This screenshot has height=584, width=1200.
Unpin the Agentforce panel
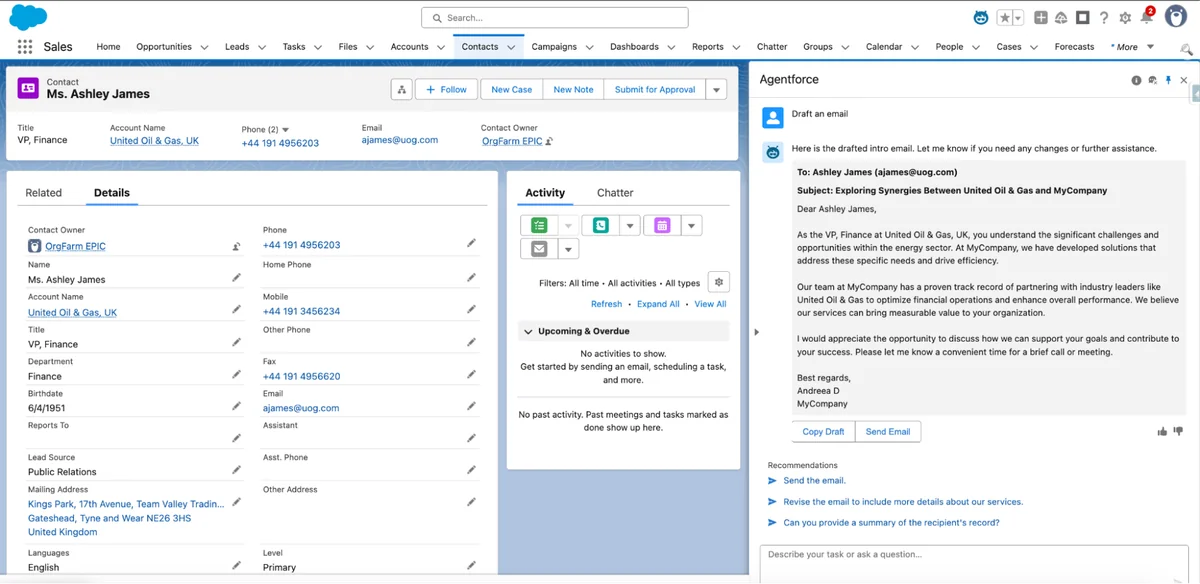point(1168,80)
